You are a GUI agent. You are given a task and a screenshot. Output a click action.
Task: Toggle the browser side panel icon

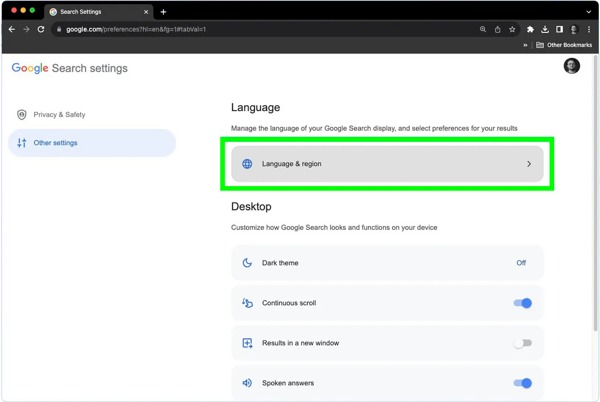click(x=559, y=29)
